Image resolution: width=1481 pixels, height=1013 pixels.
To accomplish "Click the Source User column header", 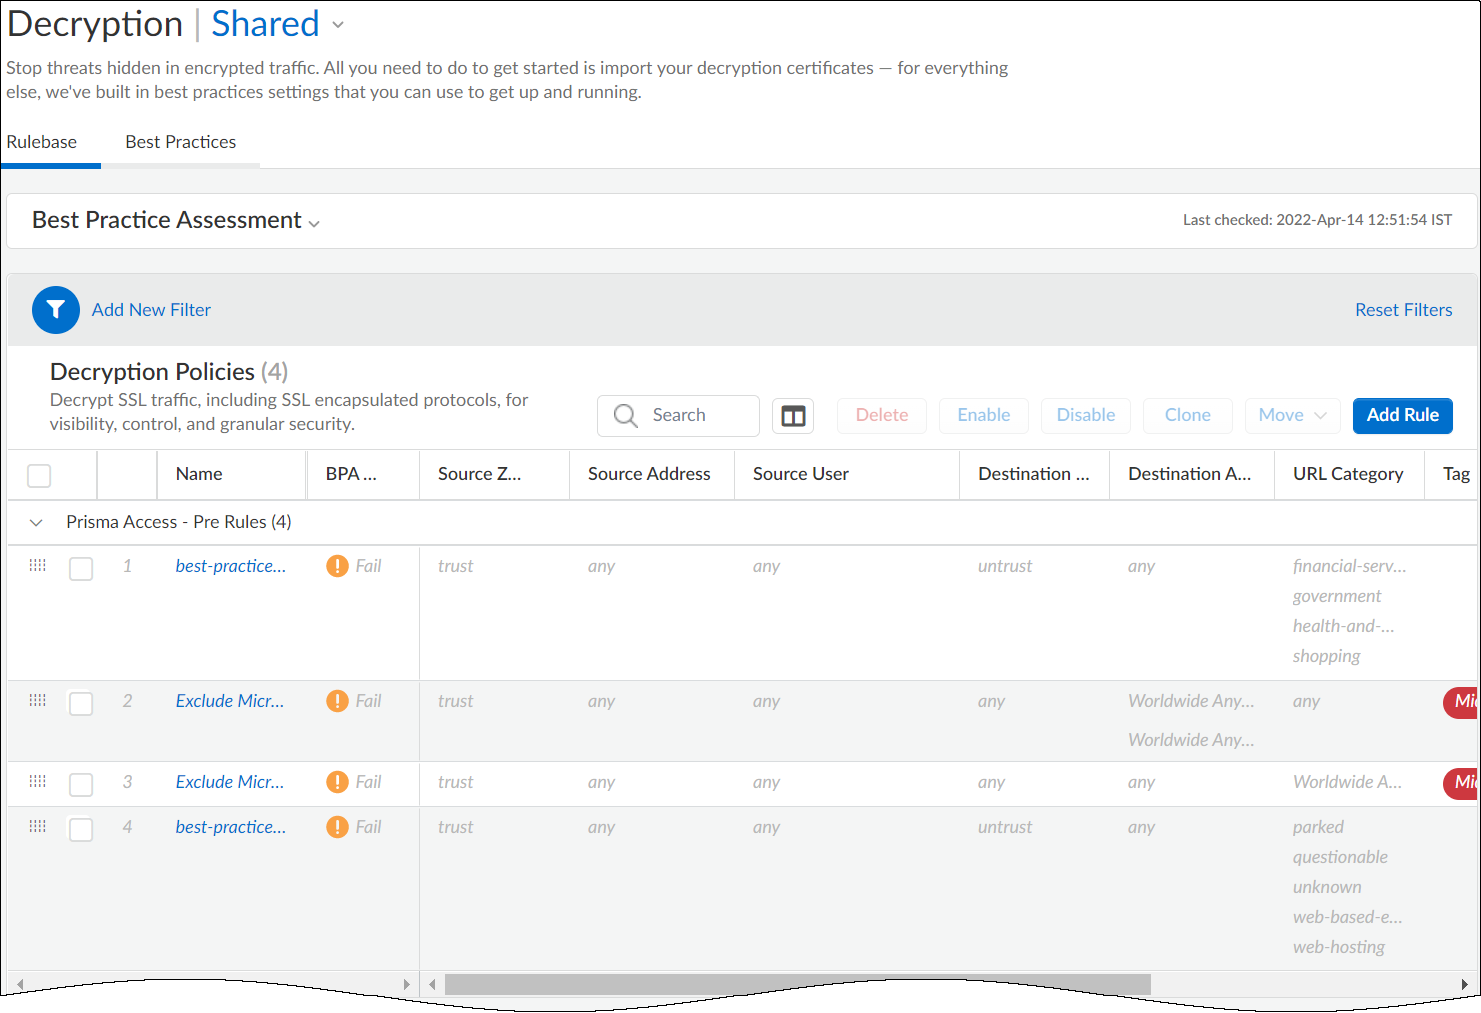I will pos(801,474).
